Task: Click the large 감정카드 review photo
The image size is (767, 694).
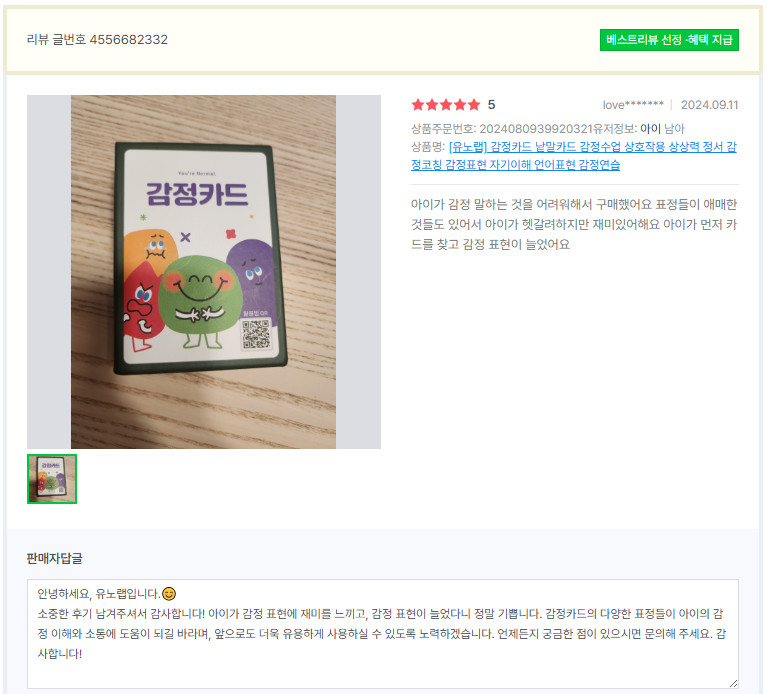Action: (203, 271)
